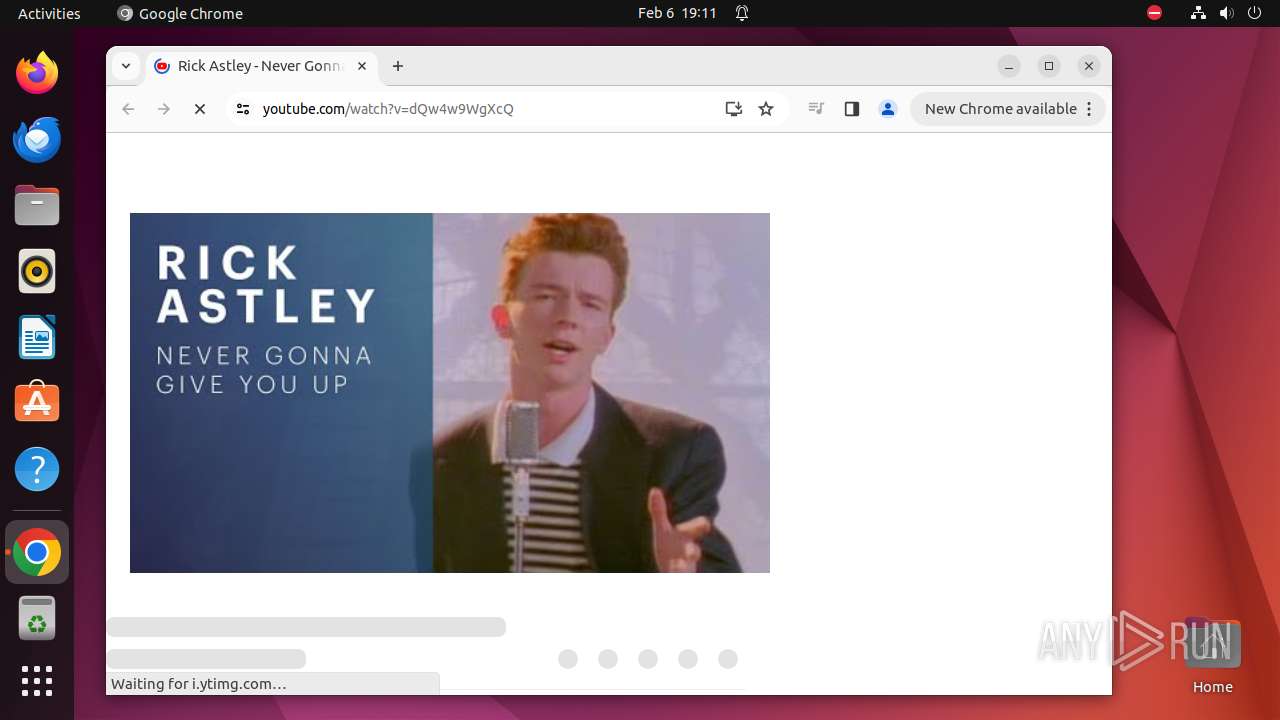This screenshot has width=1280, height=720.
Task: Minimize the Chrome window
Action: (1009, 66)
